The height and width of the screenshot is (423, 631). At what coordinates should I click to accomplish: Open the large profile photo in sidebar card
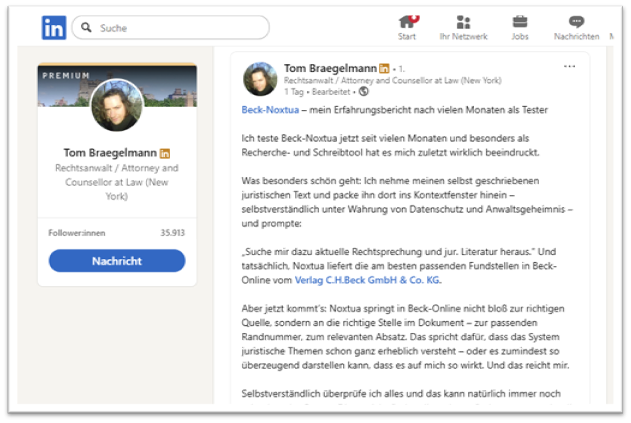pyautogui.click(x=117, y=105)
